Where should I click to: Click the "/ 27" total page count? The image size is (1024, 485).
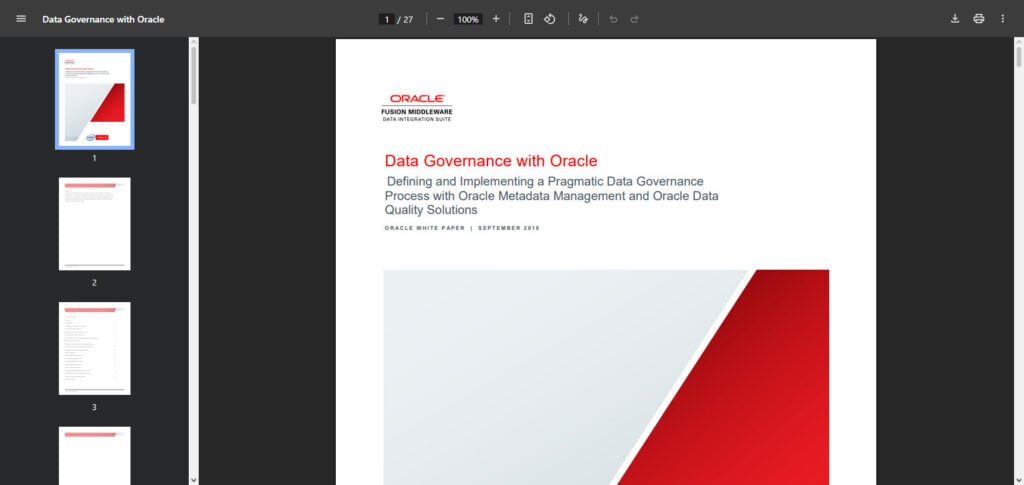406,20
